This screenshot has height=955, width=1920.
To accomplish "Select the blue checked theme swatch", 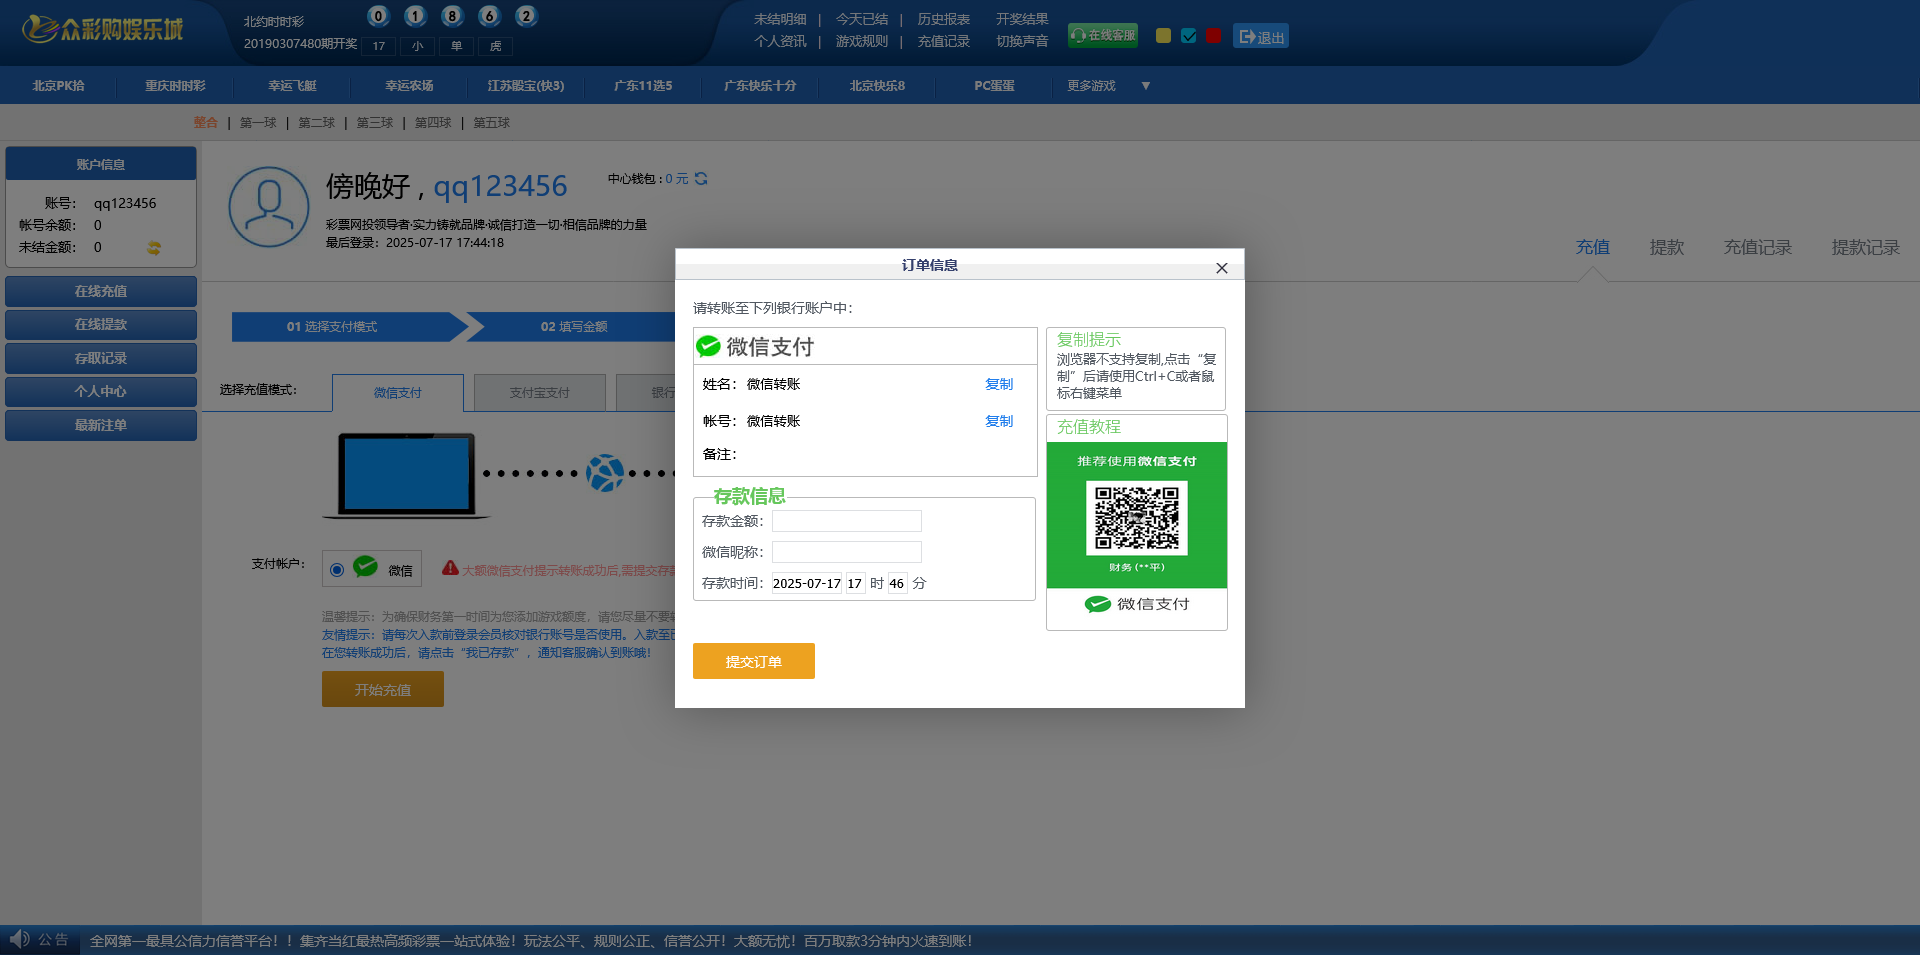I will (x=1188, y=36).
